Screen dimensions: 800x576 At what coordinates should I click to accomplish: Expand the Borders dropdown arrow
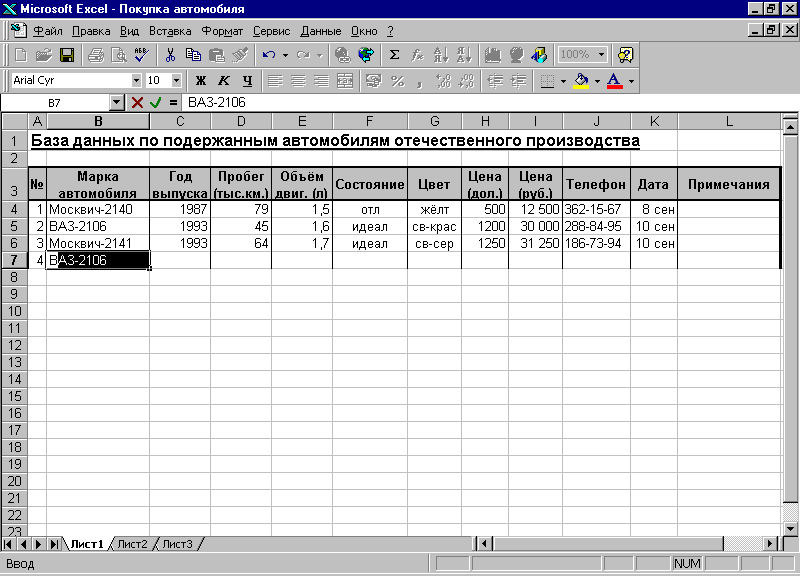click(563, 81)
